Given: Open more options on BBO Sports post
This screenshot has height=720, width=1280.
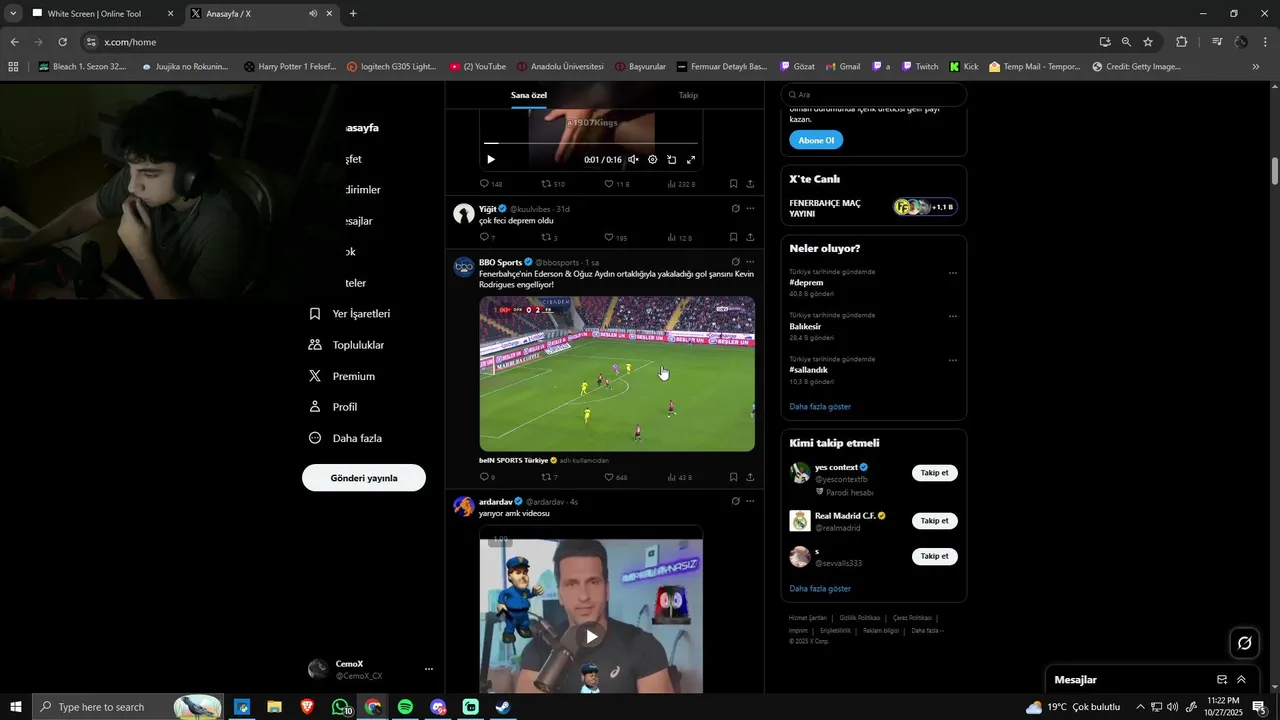Looking at the screenshot, I should (750, 262).
